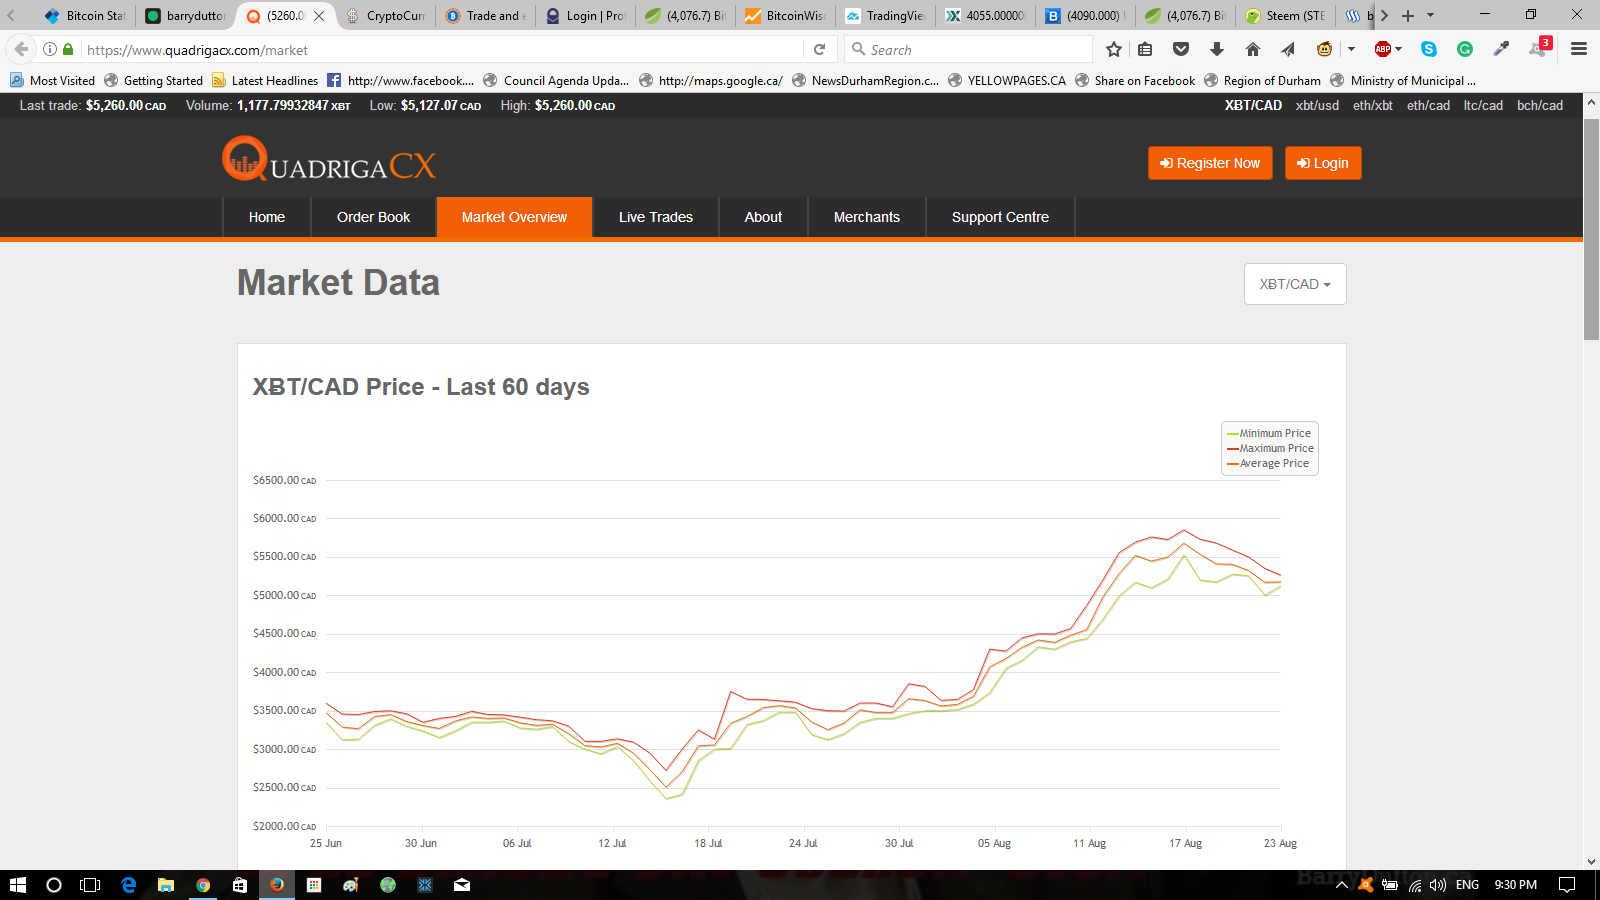Viewport: 1600px width, 900px height.
Task: Open the Home nav item
Action: coord(267,217)
